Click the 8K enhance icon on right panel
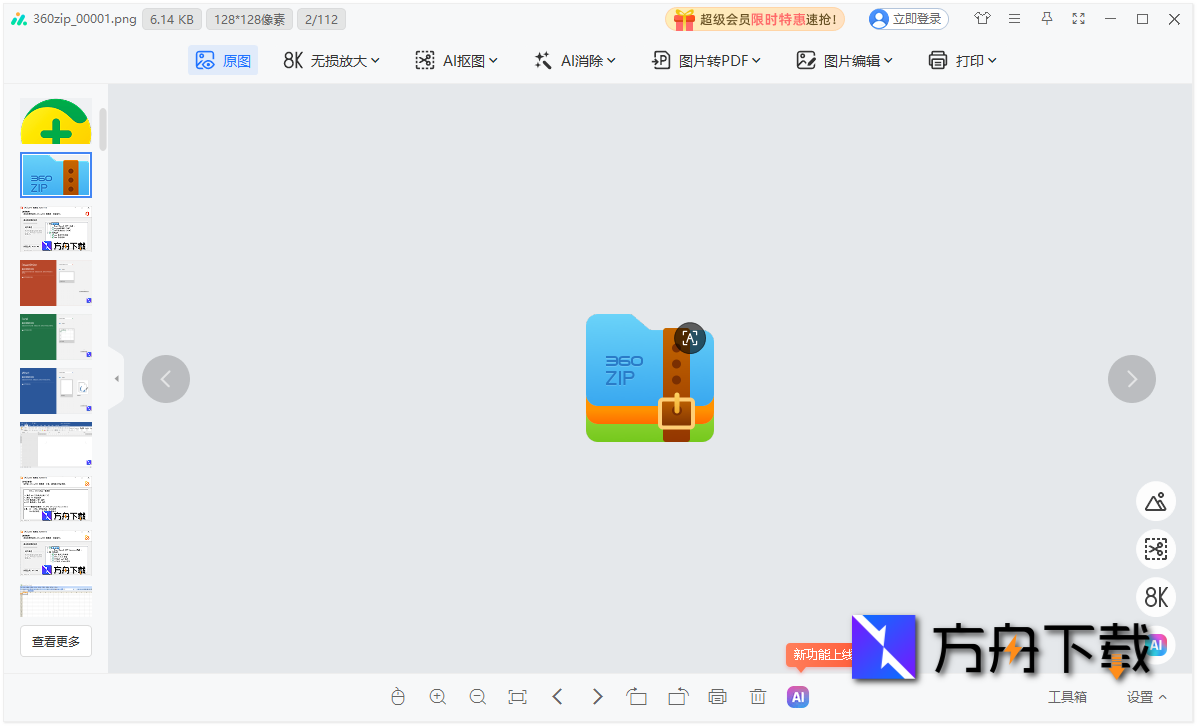This screenshot has width=1197, height=726. point(1155,597)
